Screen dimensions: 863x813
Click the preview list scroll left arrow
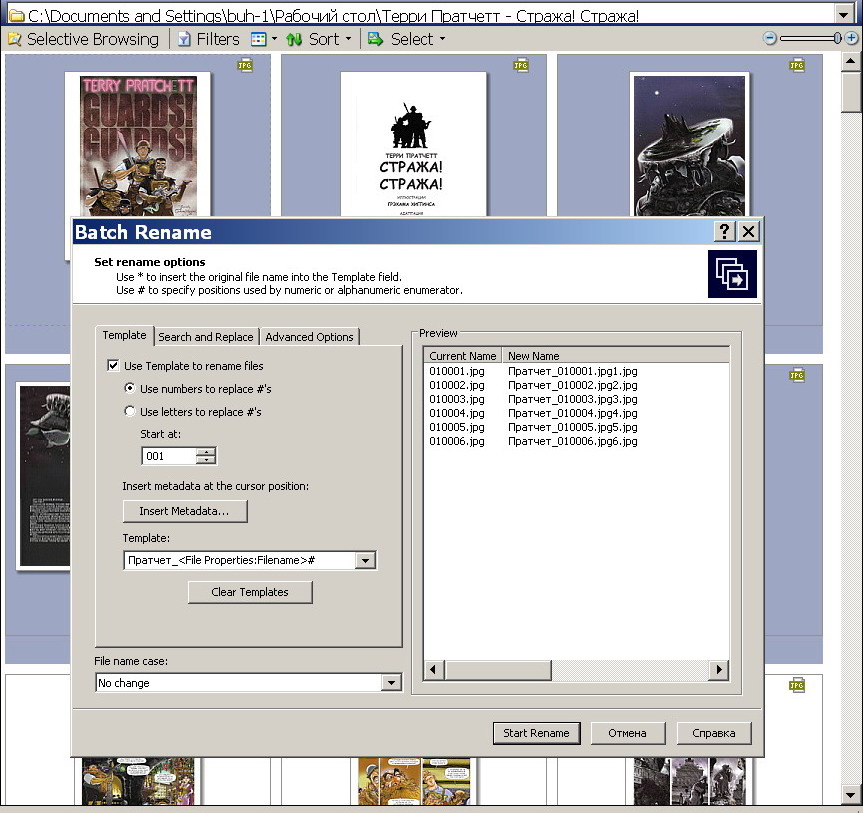click(x=434, y=670)
